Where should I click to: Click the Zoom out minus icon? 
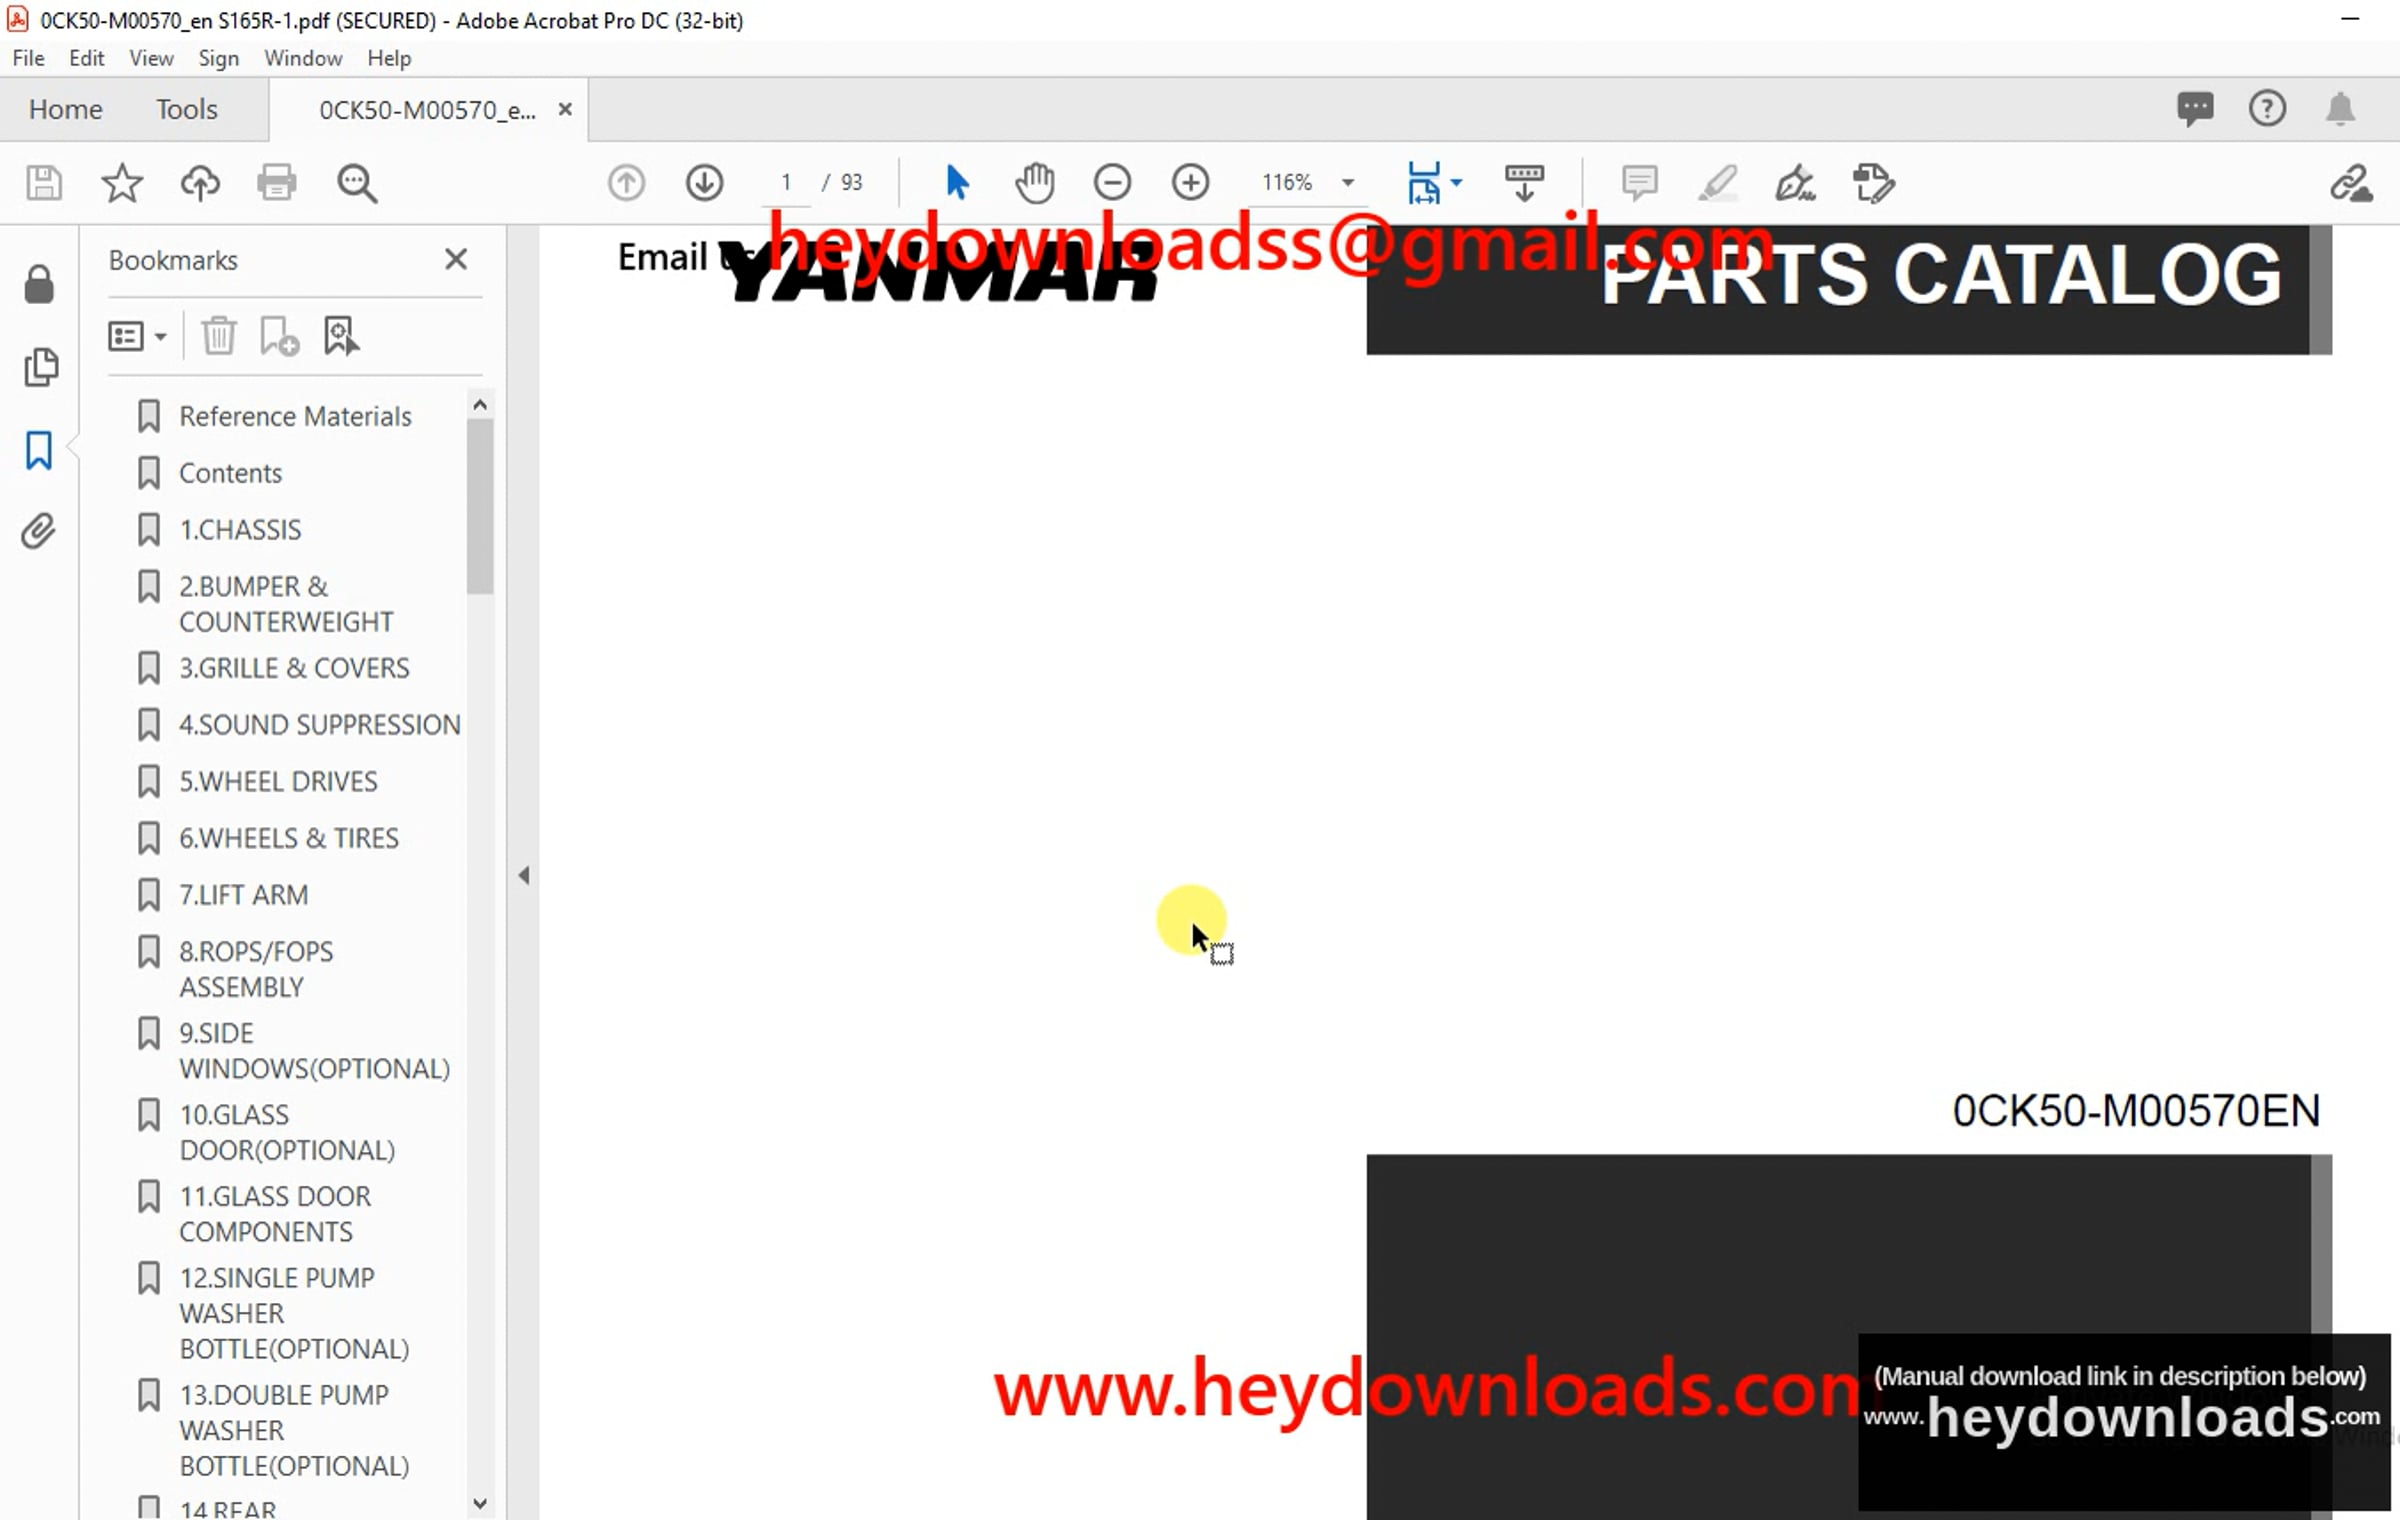coord(1112,183)
